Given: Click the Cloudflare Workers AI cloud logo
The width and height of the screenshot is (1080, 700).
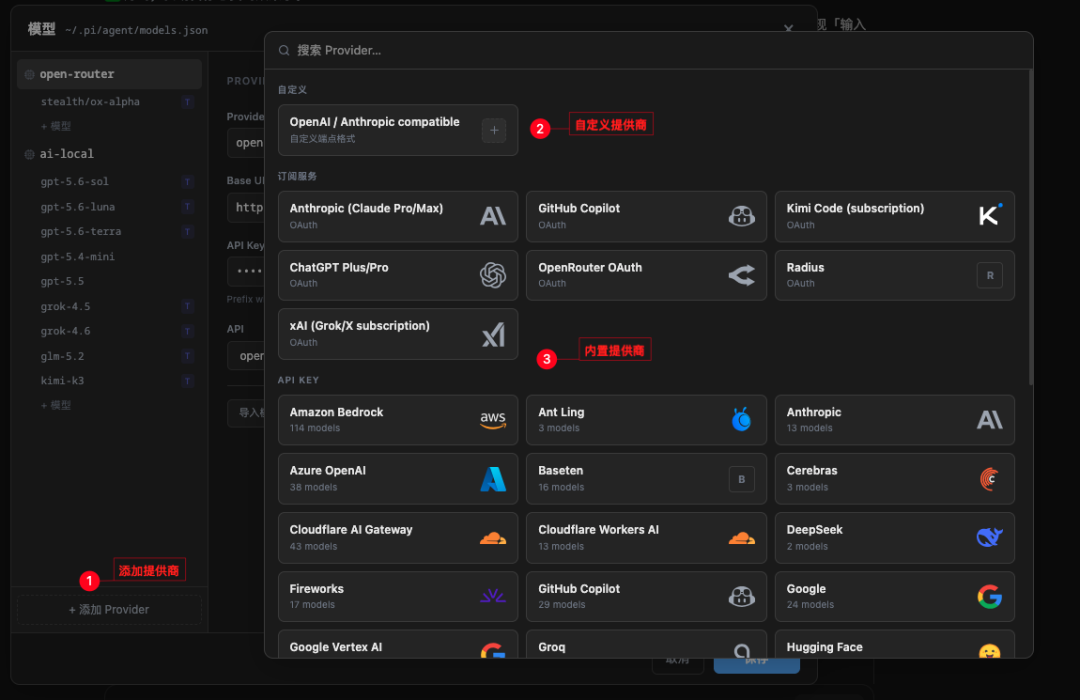Looking at the screenshot, I should [741, 538].
